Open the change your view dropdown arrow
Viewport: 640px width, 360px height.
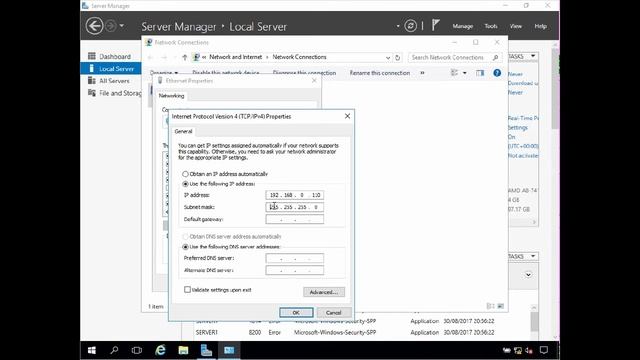(x=464, y=73)
